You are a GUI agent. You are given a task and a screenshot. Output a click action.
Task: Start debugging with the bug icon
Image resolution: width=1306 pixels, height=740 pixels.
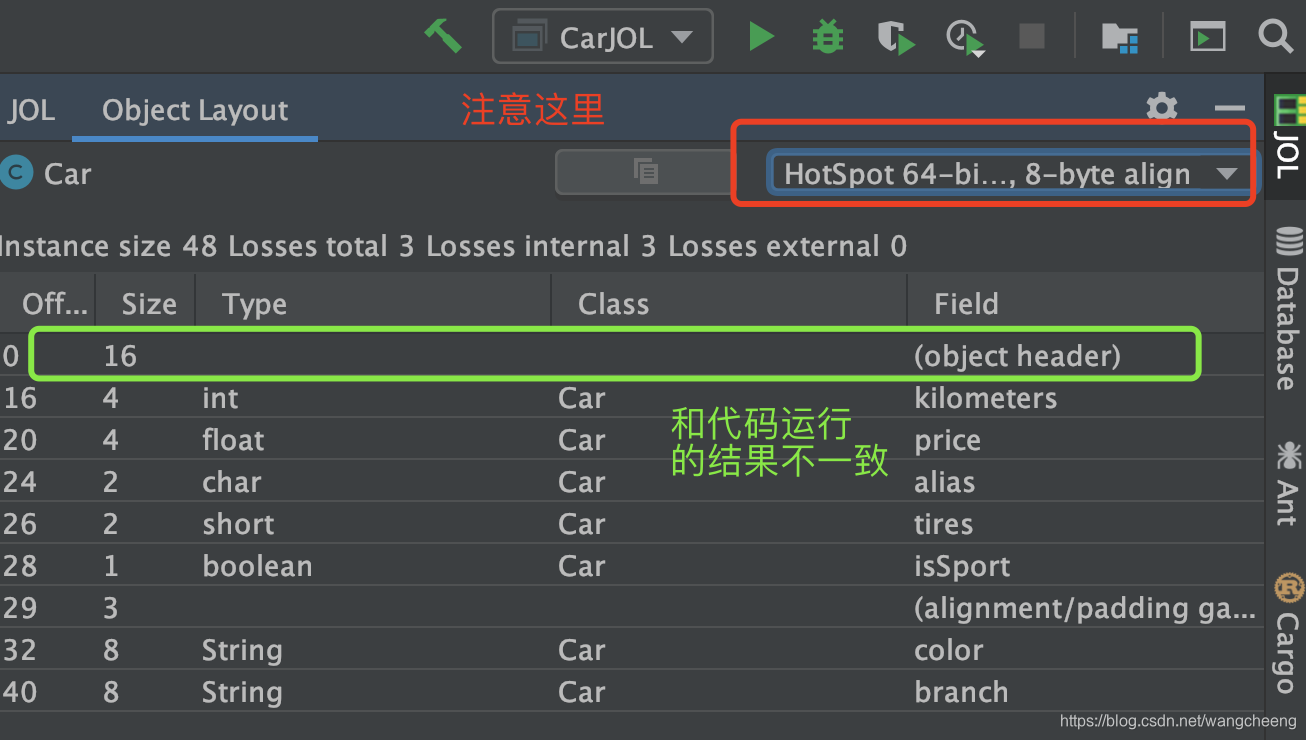[x=827, y=37]
